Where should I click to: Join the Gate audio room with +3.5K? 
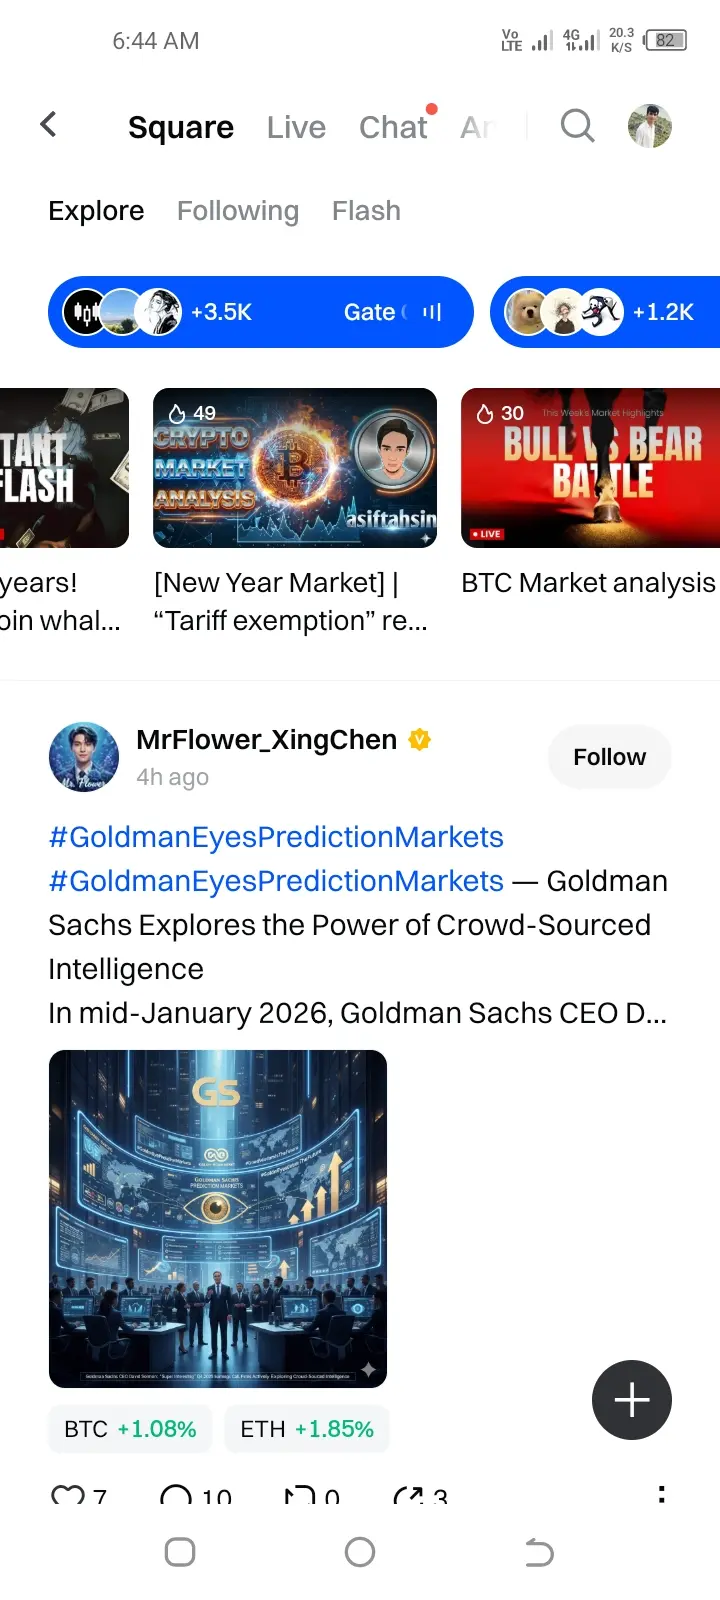click(x=260, y=312)
